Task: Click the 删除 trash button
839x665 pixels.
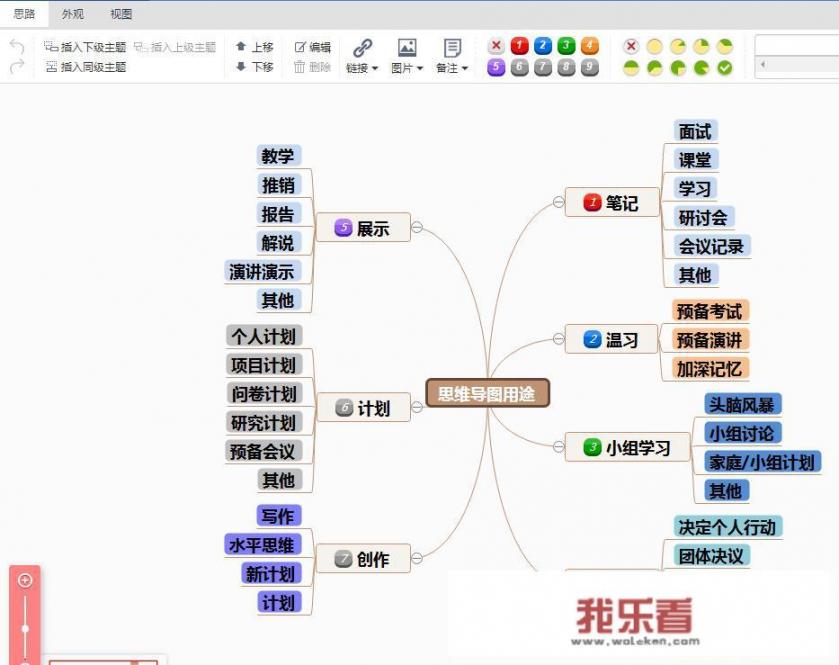Action: tap(312, 67)
